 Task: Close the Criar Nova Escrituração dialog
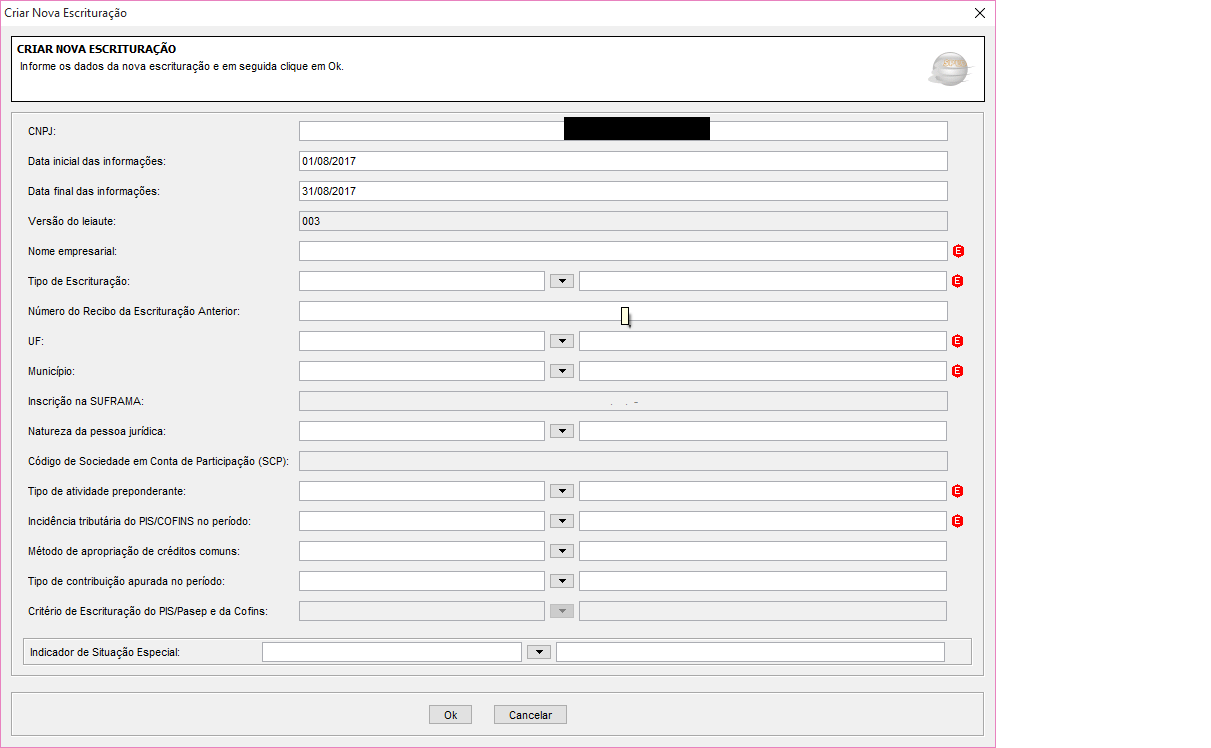(980, 13)
